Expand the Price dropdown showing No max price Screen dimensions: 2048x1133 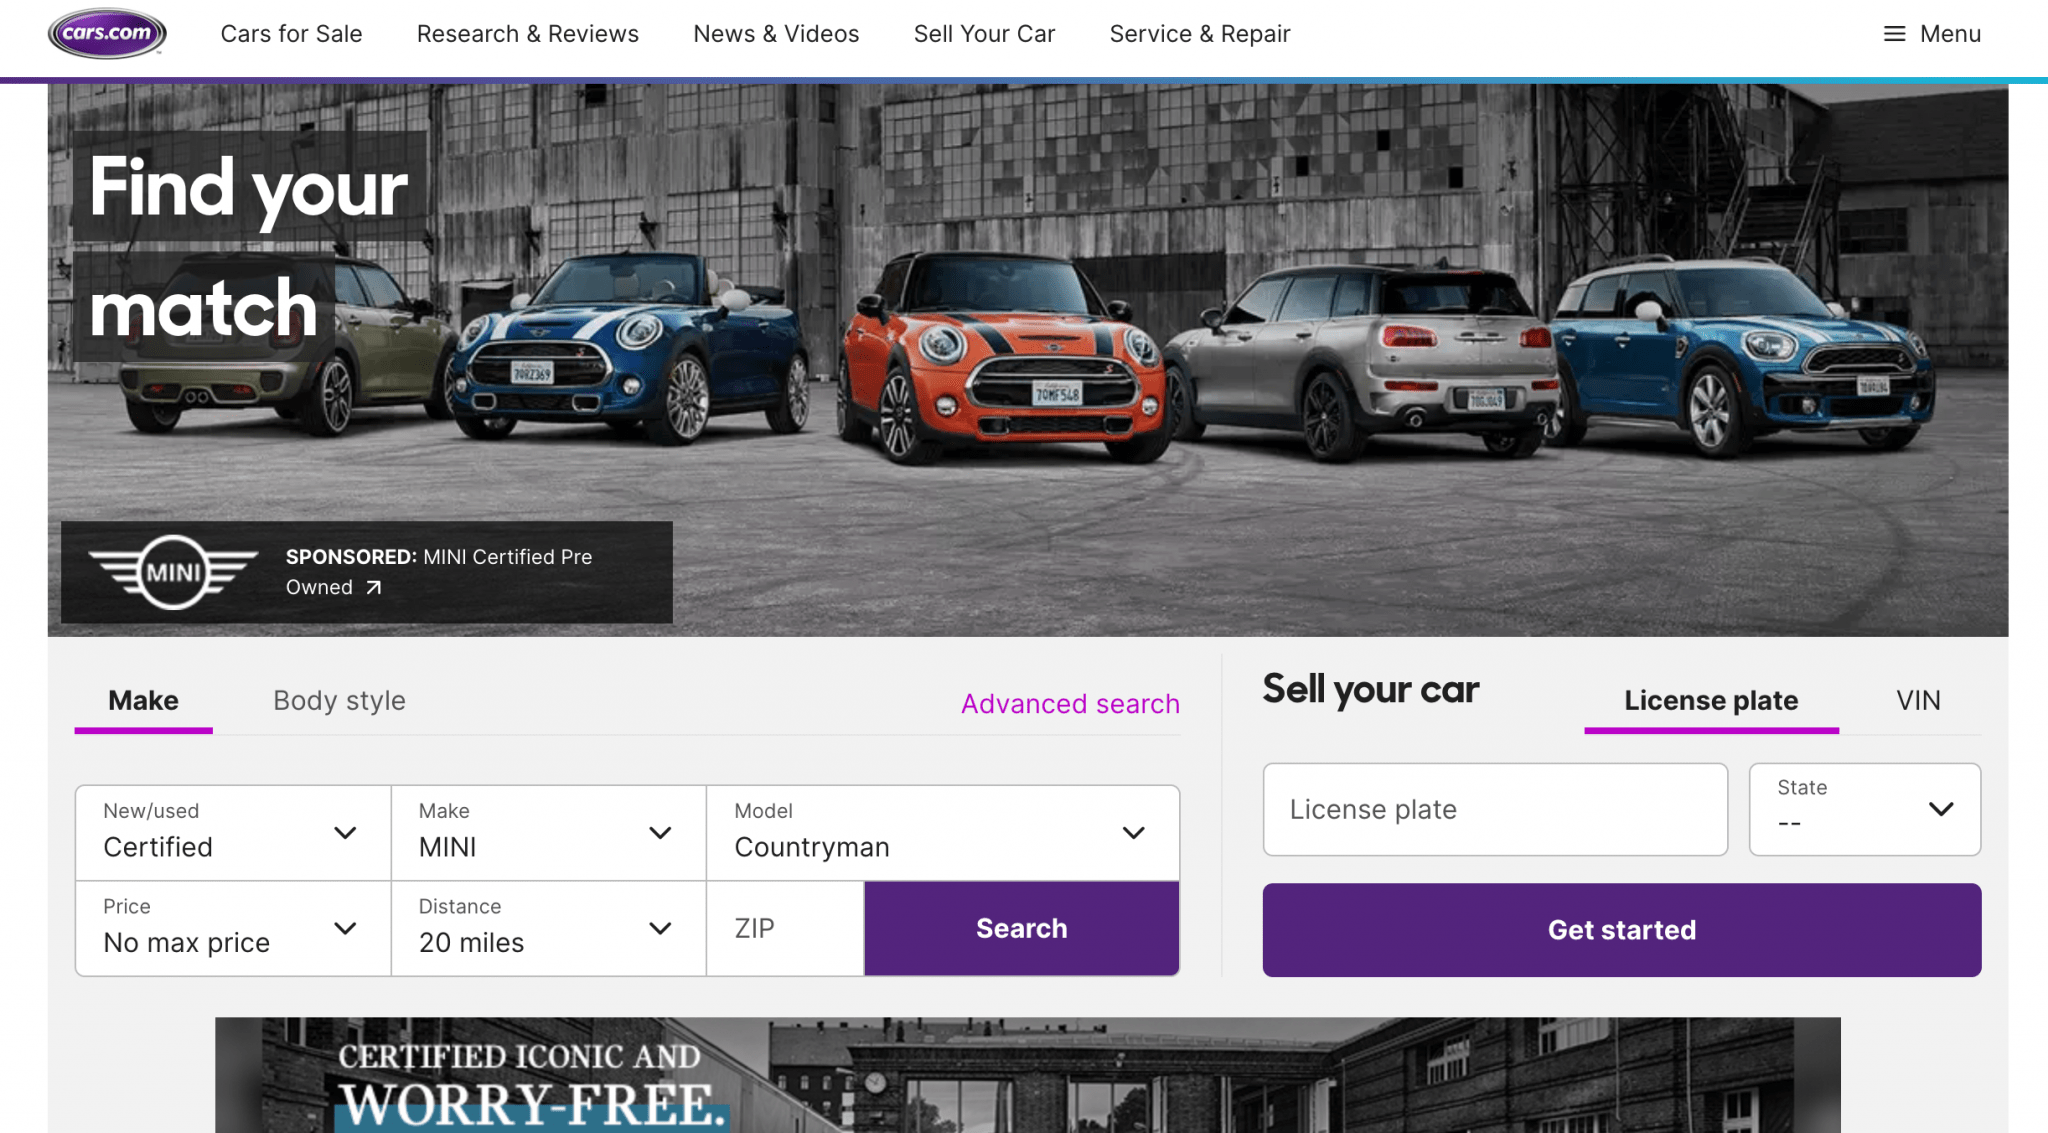click(231, 927)
